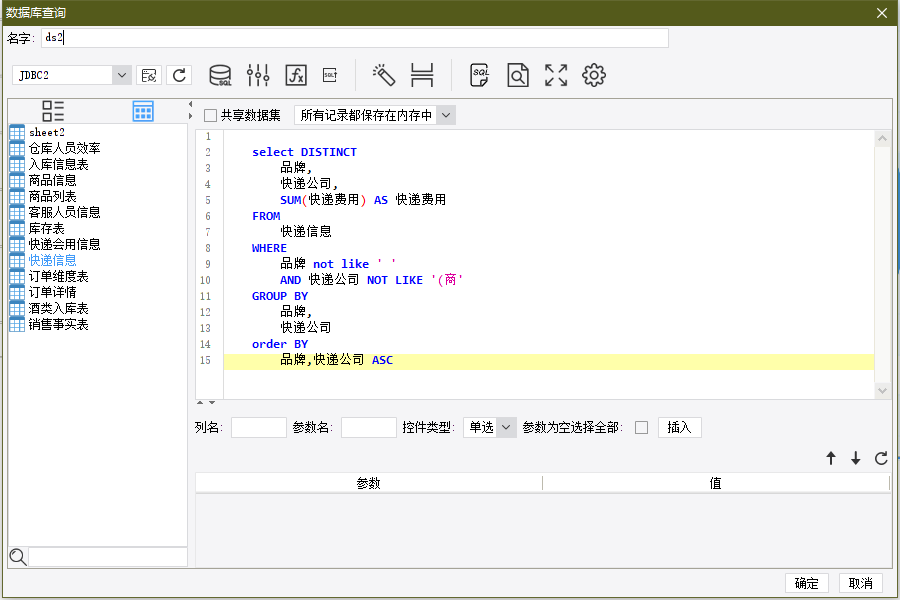Click the search magnifier icon
This screenshot has height=600, width=900.
(18, 556)
